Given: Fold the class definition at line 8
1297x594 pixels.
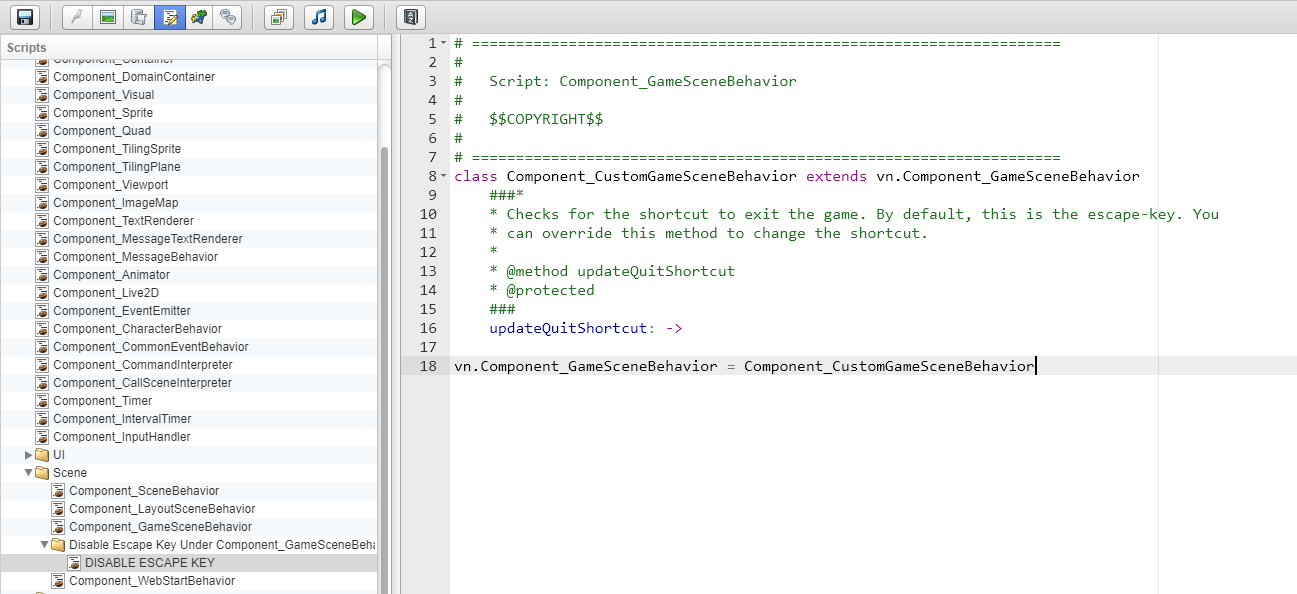Looking at the screenshot, I should tap(444, 176).
